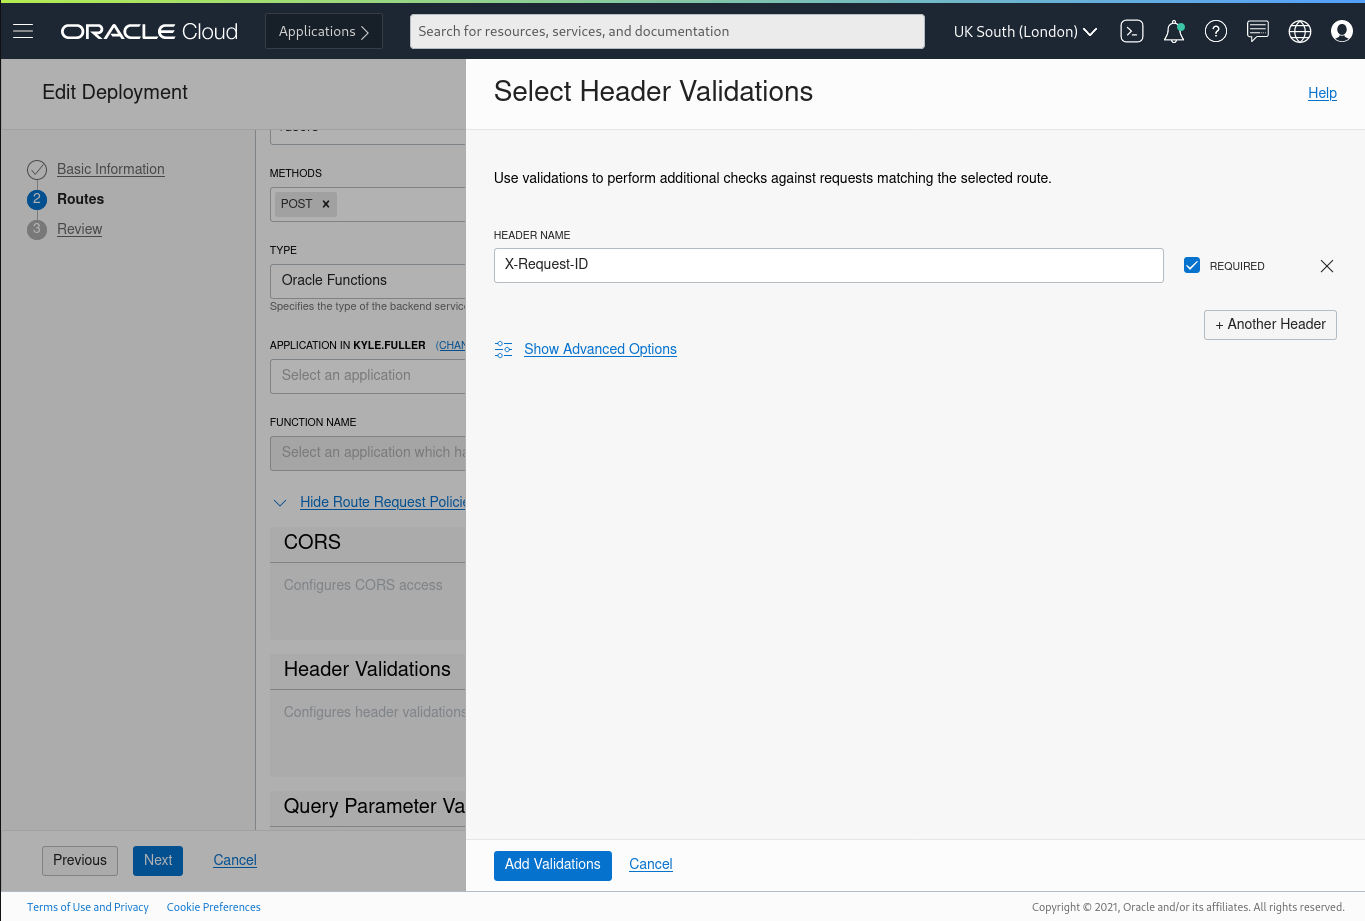Open the Help link
This screenshot has width=1365, height=921.
click(1322, 93)
